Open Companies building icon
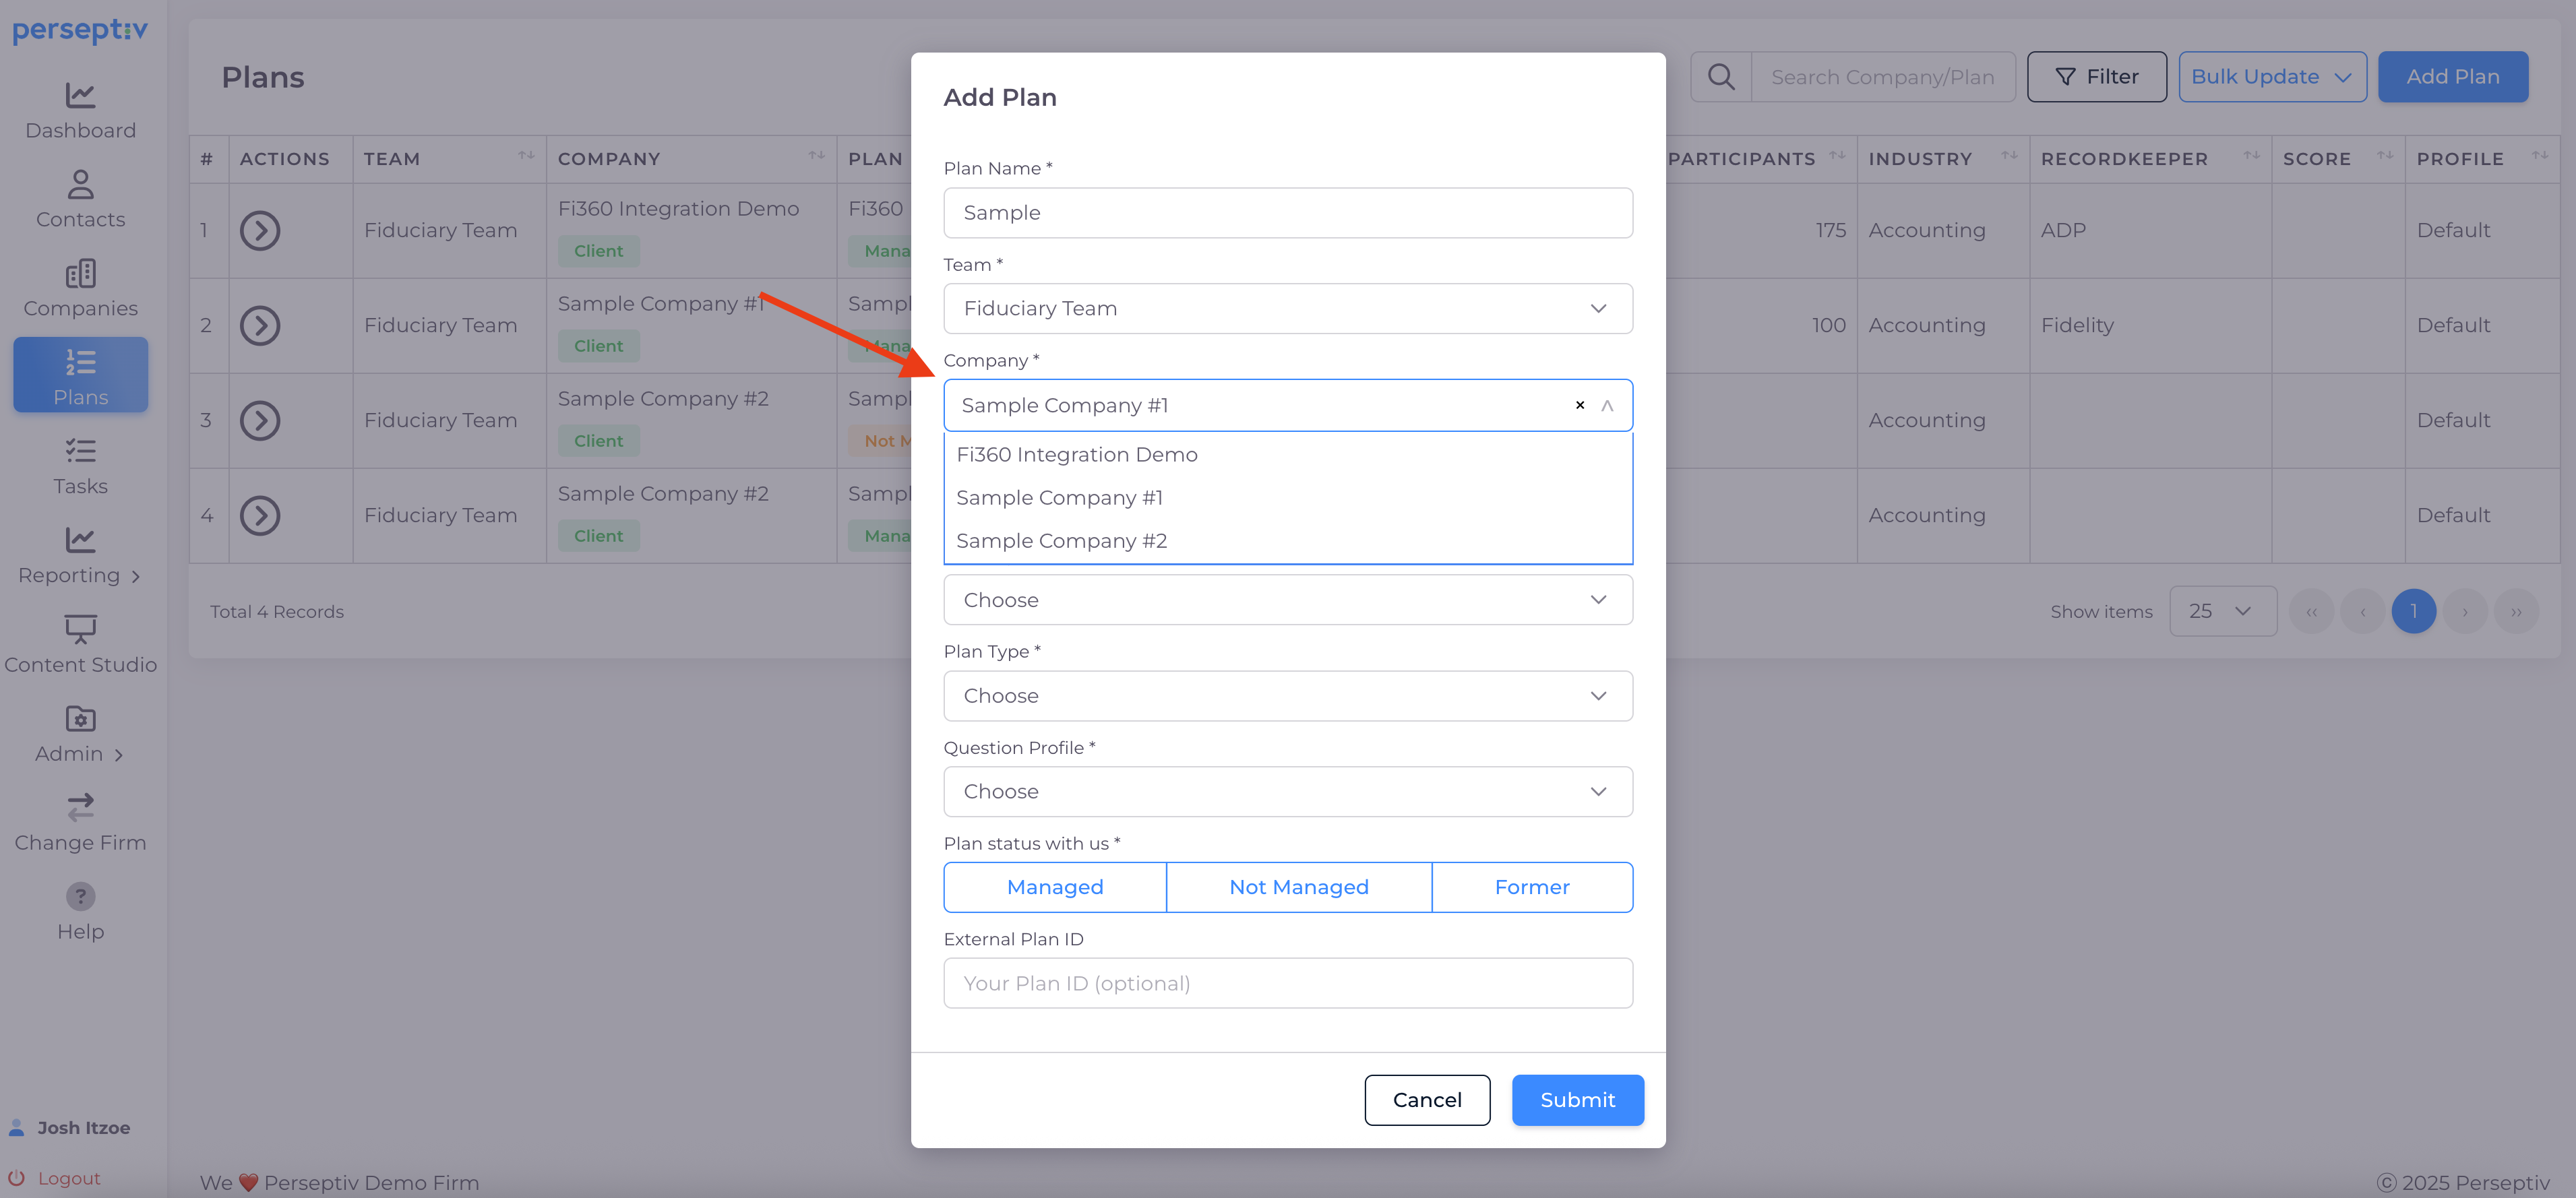The width and height of the screenshot is (2576, 1198). pos(80,274)
